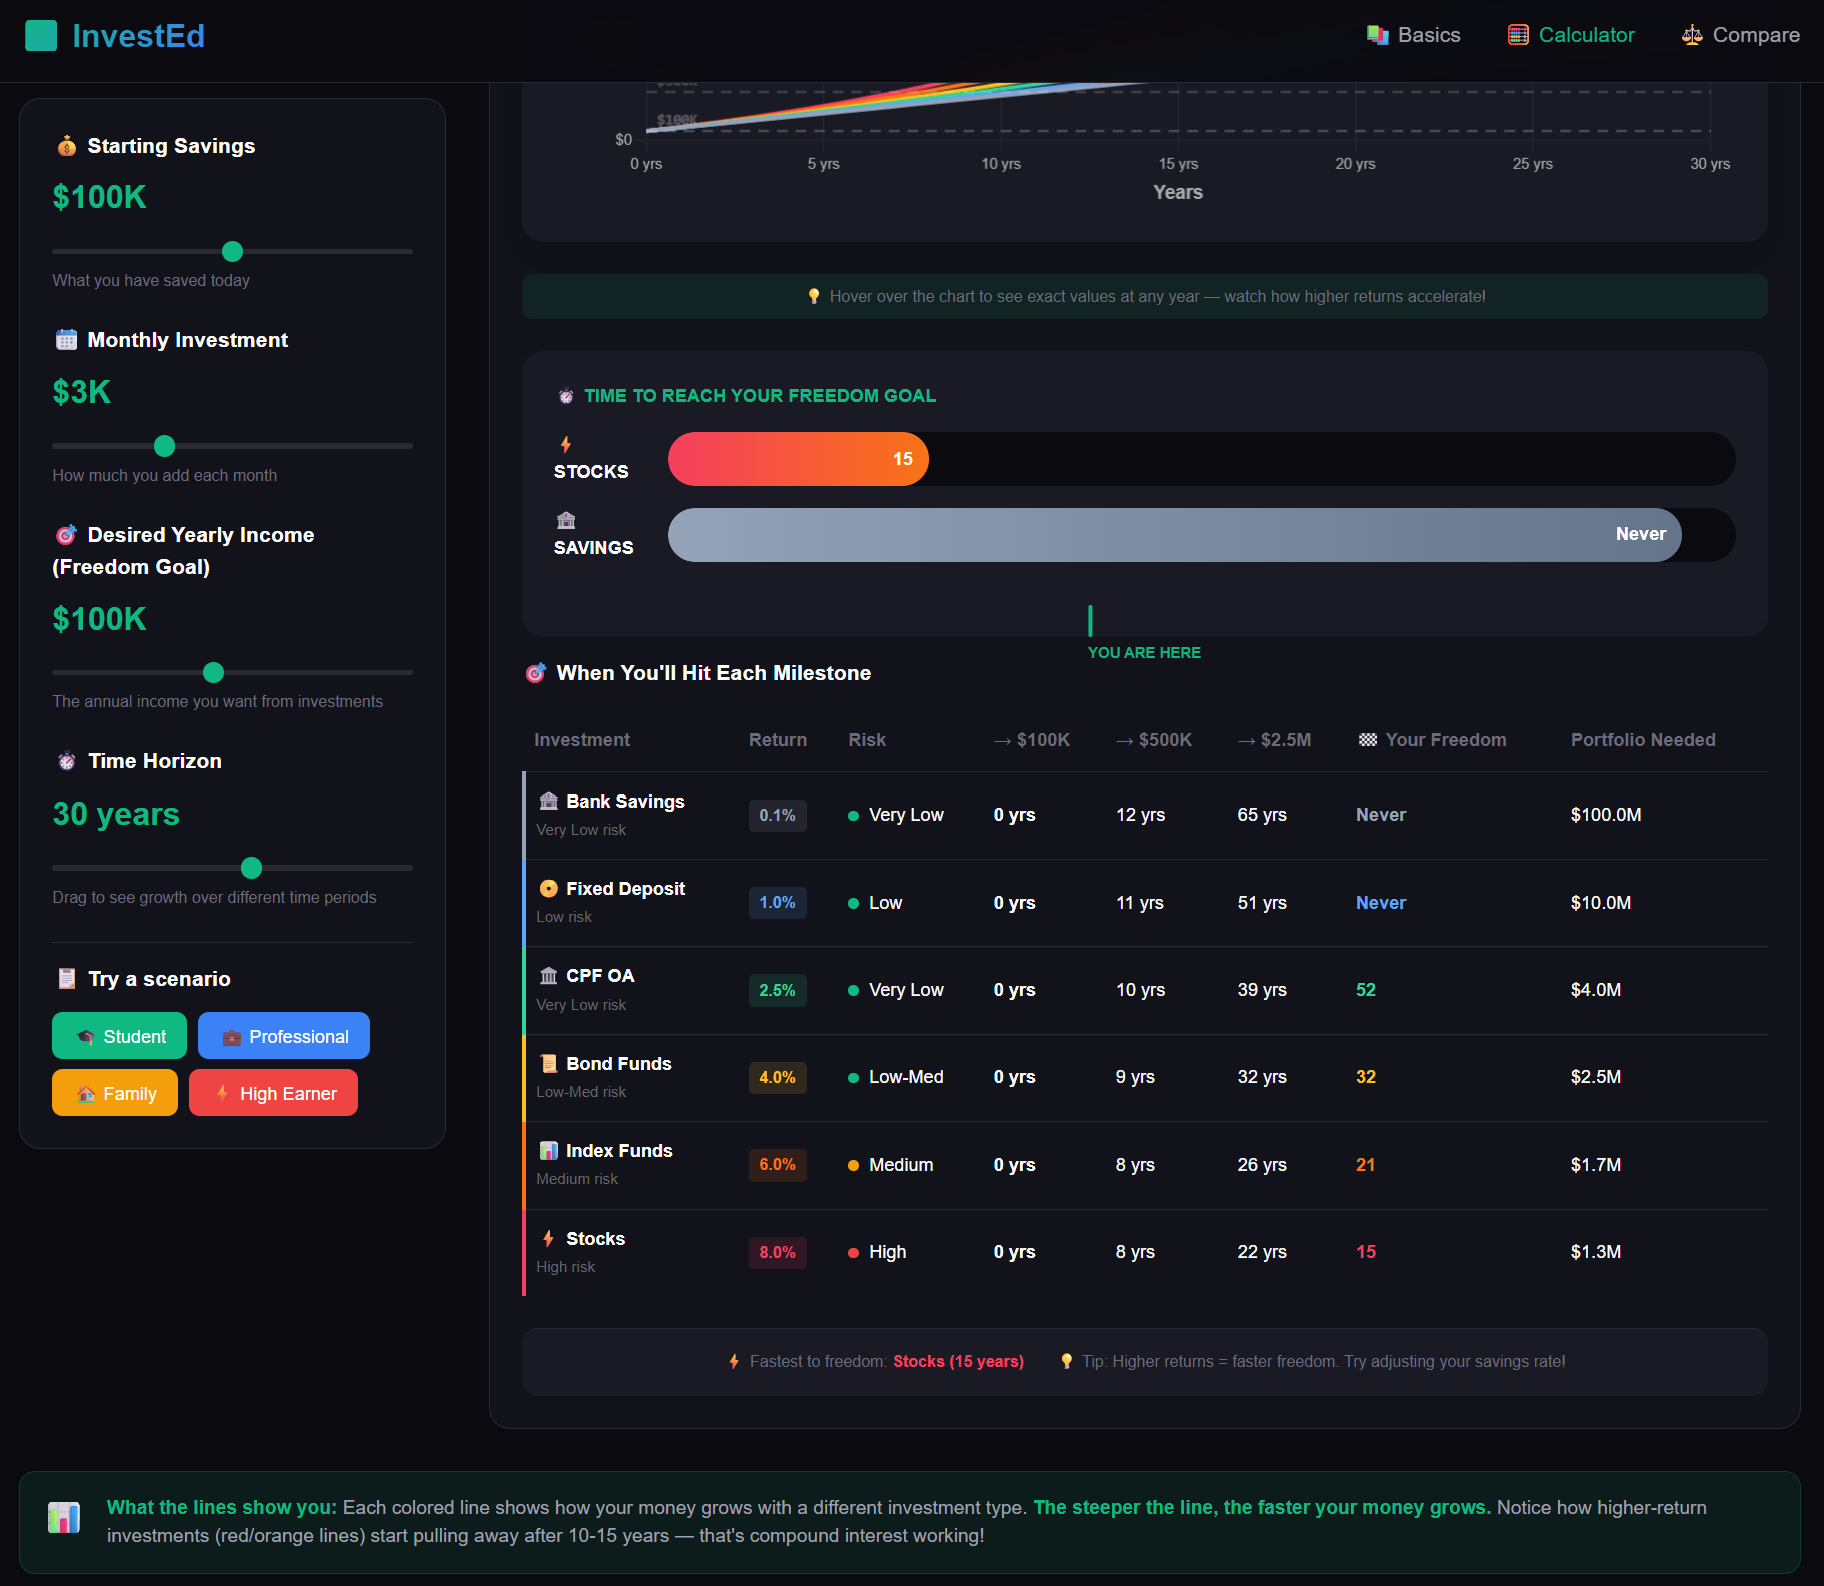Click the Fixed Deposit row coin icon
This screenshot has height=1586, width=1824.
[x=549, y=889]
